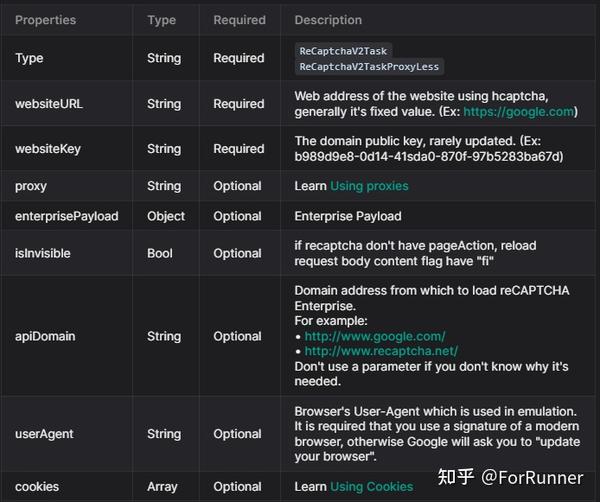The image size is (600, 502).
Task: Open the http://www.recaptcha.net/ link
Action: [381, 351]
